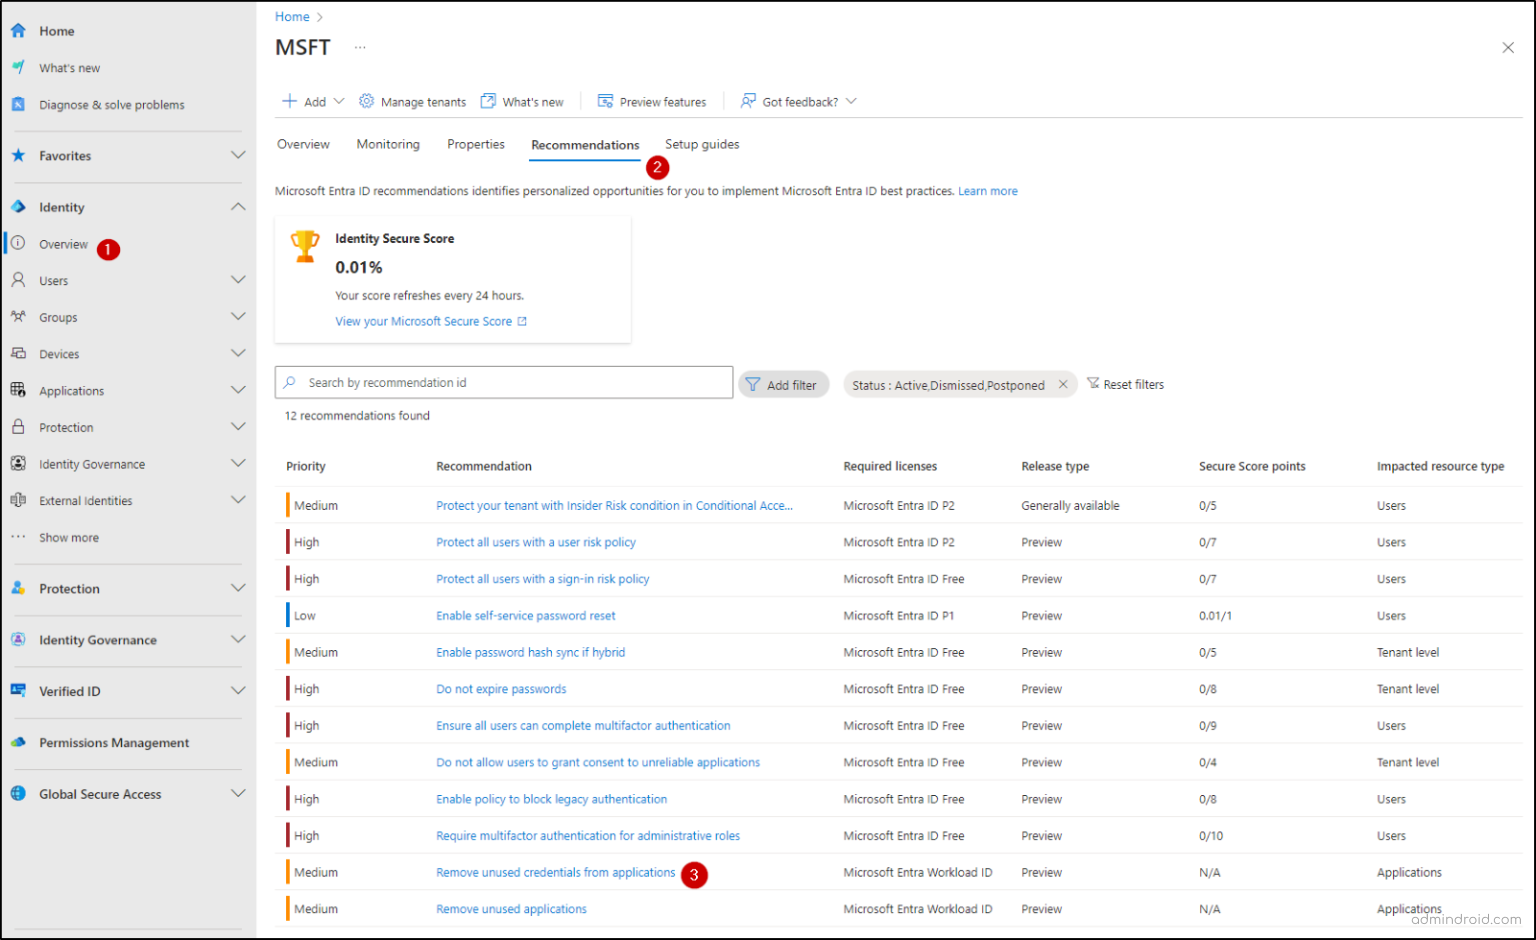
Task: Open the Setup guides tab
Action: point(701,144)
